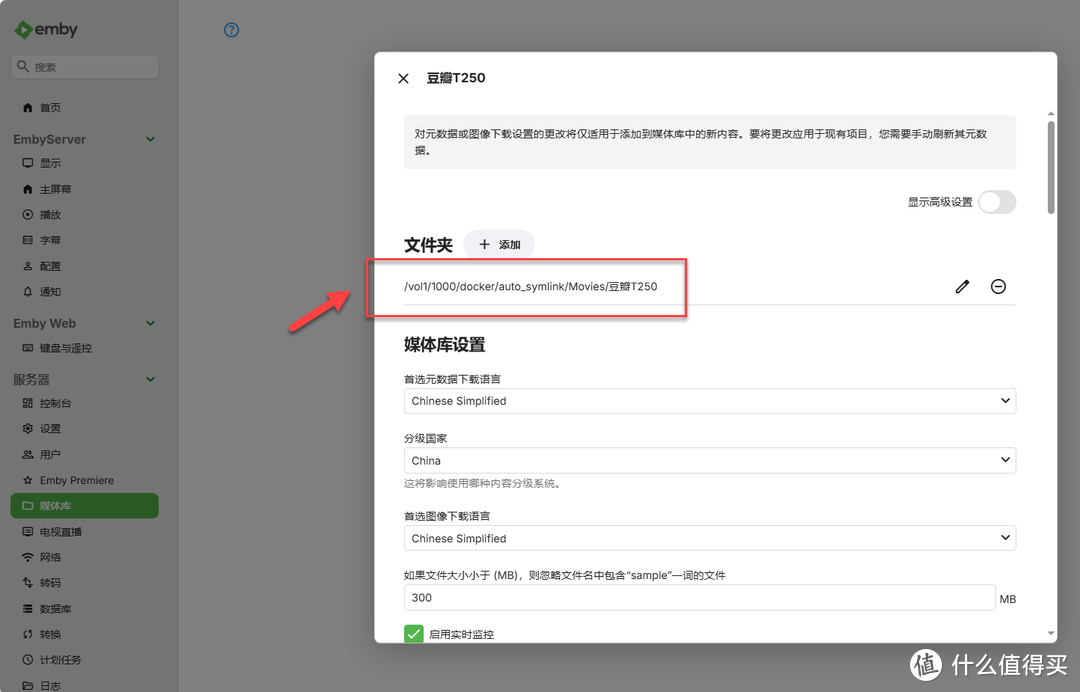Screen dimensions: 1080x692
Task: Uncheck the 启用实时监控 checkbox
Action: coord(413,633)
